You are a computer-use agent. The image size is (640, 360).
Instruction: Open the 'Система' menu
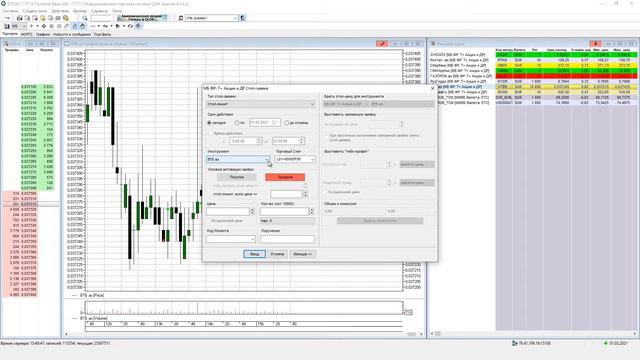click(x=10, y=11)
